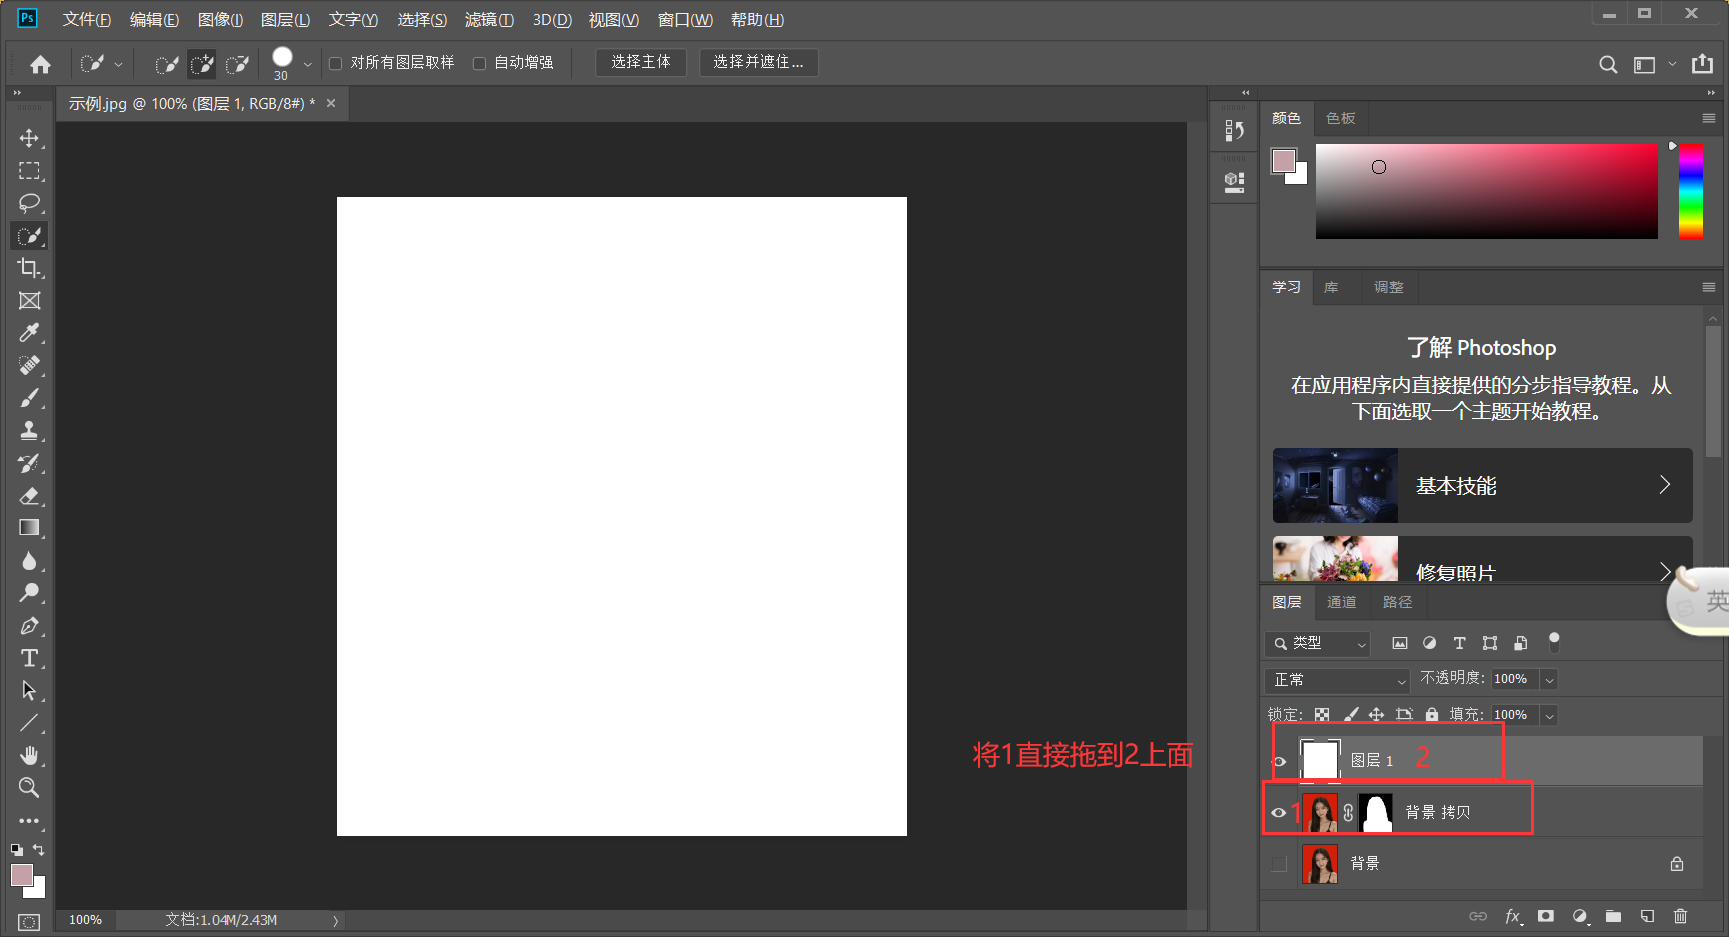
Task: Open the color panel flyout menu
Action: pyautogui.click(x=1709, y=119)
